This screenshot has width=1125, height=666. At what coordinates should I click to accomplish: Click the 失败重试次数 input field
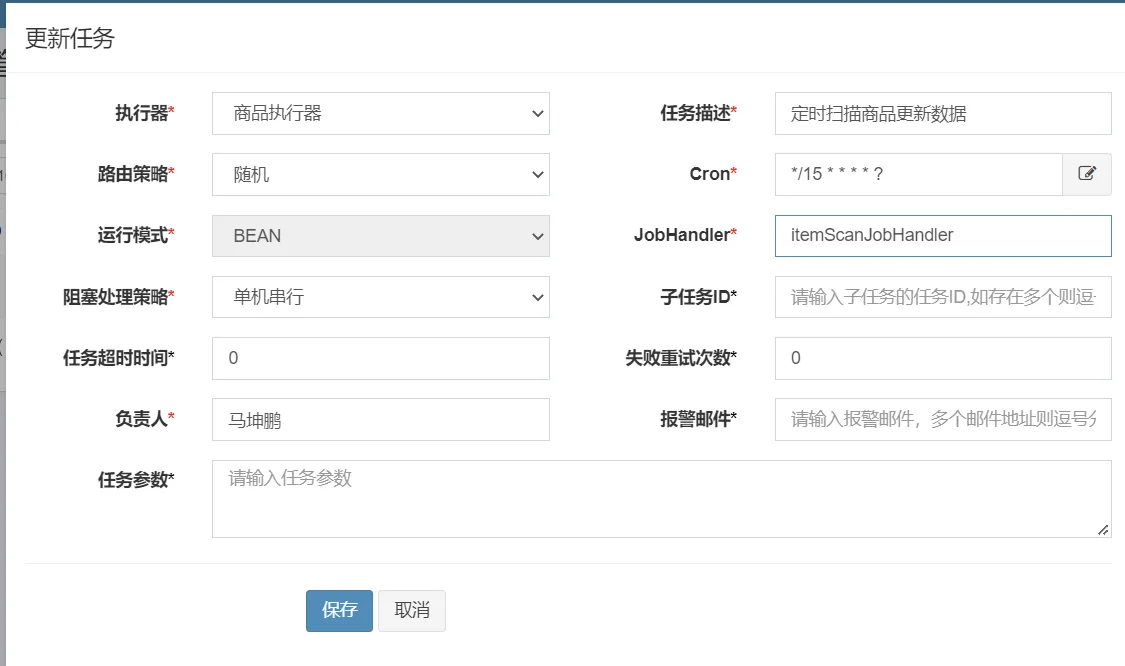942,358
